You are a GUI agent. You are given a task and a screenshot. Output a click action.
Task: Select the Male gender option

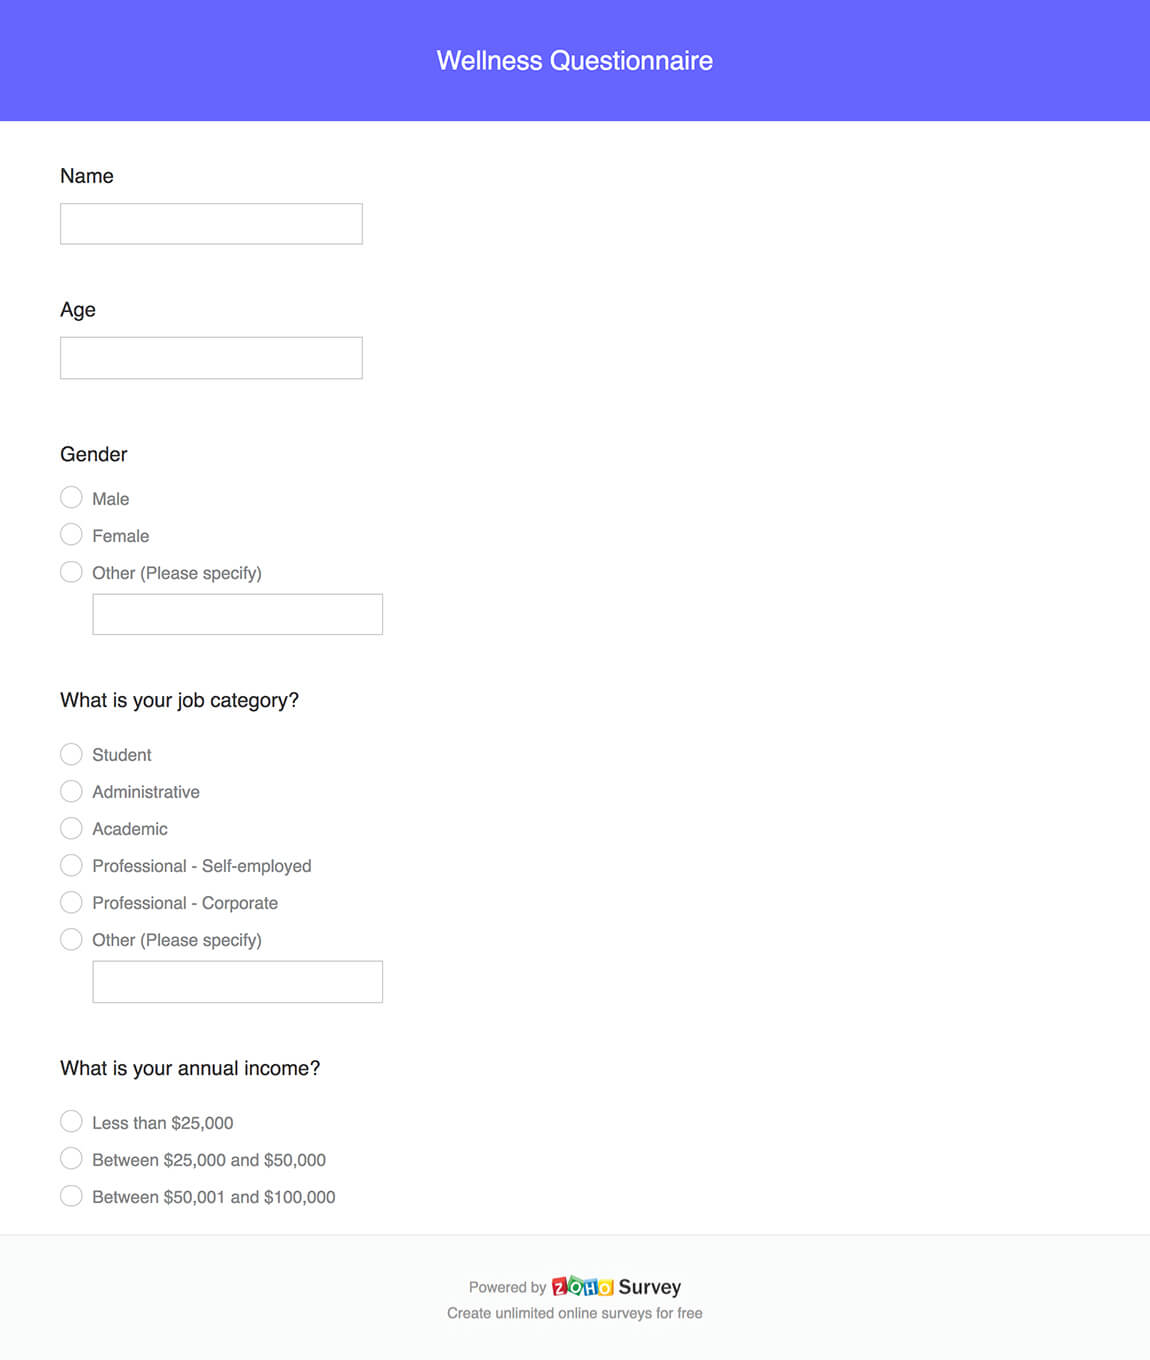click(71, 497)
